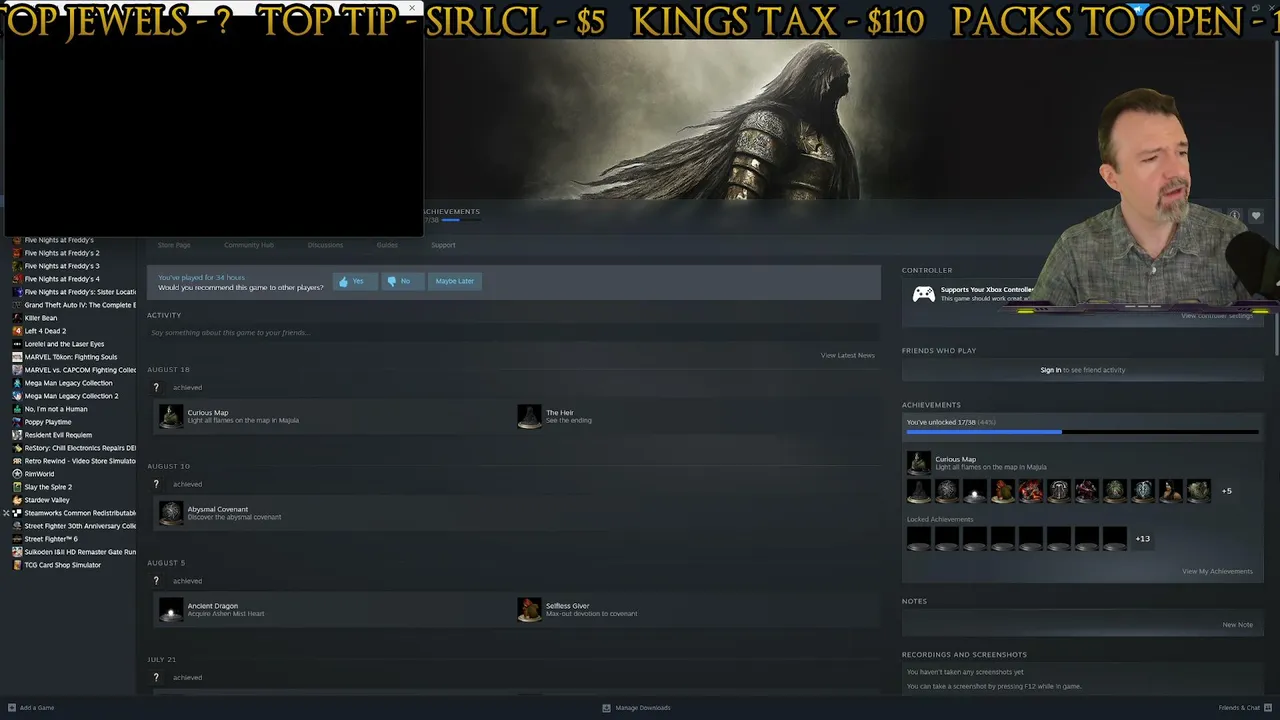Click 'You've played for 34 hours' text
1280x720 pixels.
201,277
